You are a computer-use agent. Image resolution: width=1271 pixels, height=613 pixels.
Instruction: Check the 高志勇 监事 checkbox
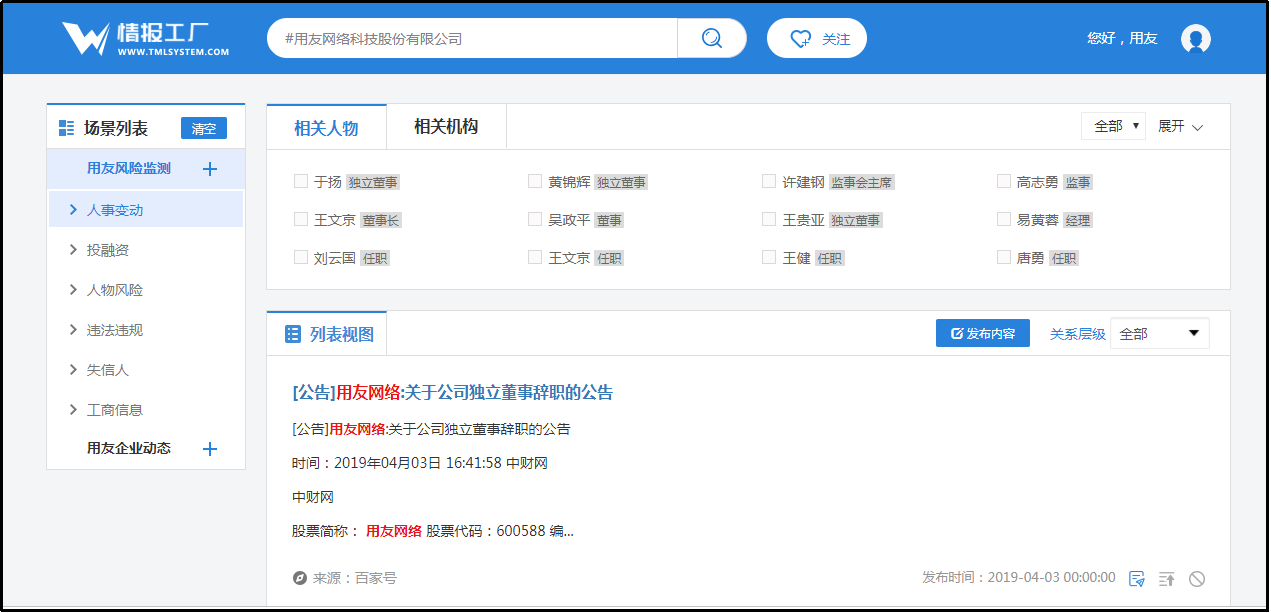tap(1004, 181)
